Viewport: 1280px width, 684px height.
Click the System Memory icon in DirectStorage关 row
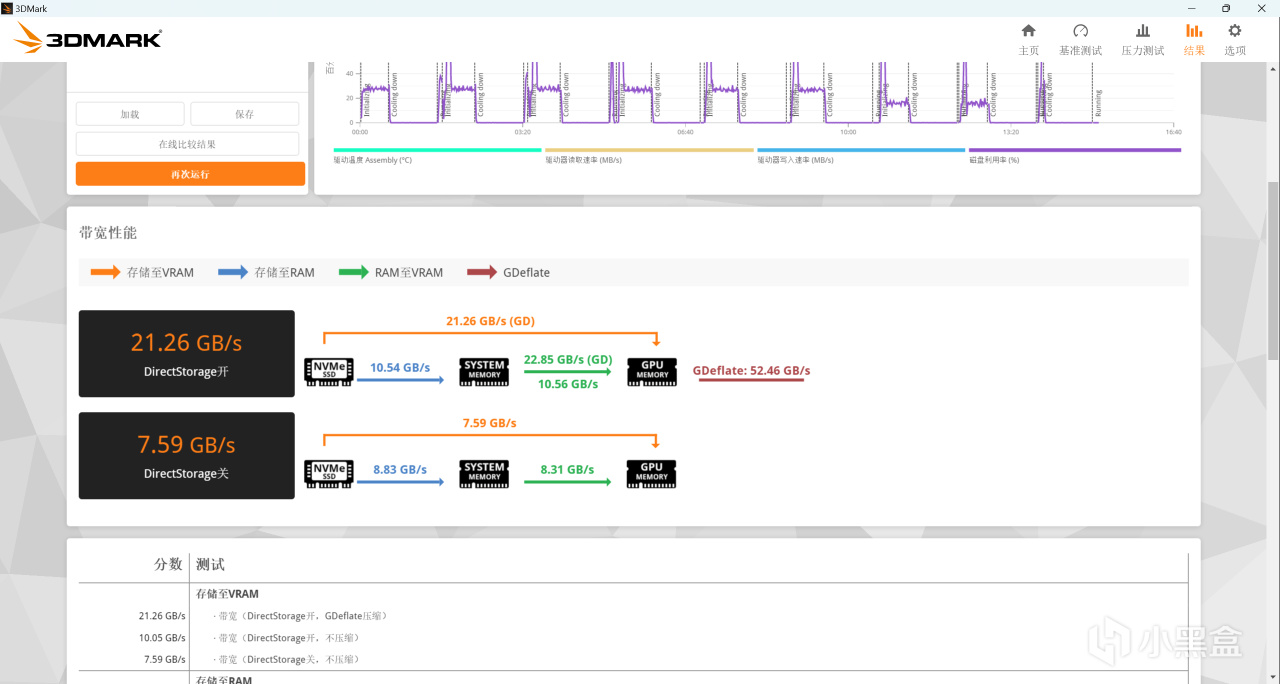[484, 473]
